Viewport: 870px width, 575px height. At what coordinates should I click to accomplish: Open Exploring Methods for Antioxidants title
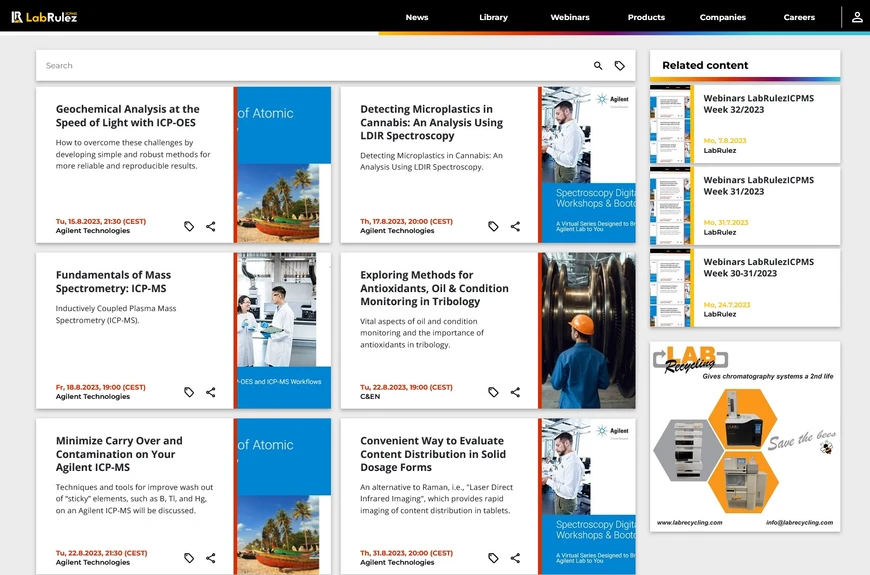point(434,288)
